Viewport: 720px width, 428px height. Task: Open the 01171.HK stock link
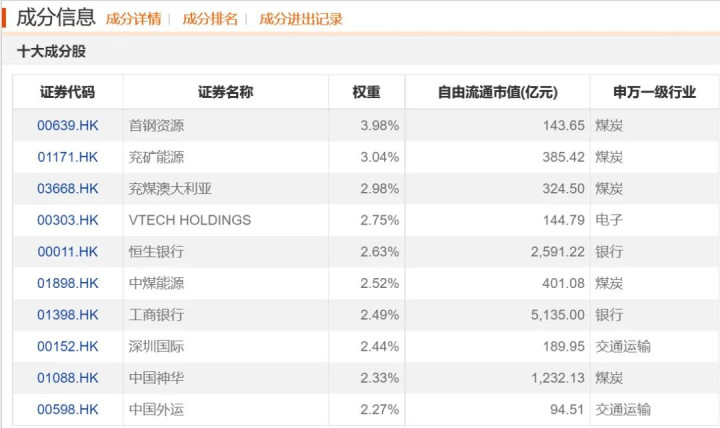click(x=68, y=157)
